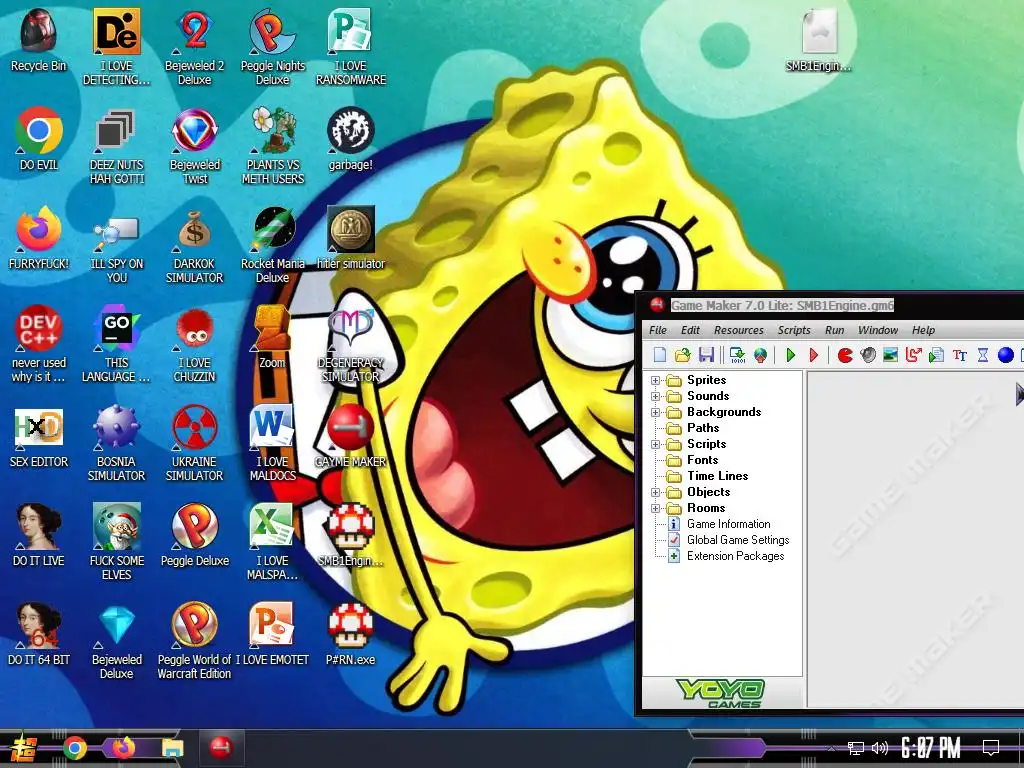This screenshot has height=768, width=1024.
Task: Open File Explorer from taskbar
Action: [x=172, y=748]
